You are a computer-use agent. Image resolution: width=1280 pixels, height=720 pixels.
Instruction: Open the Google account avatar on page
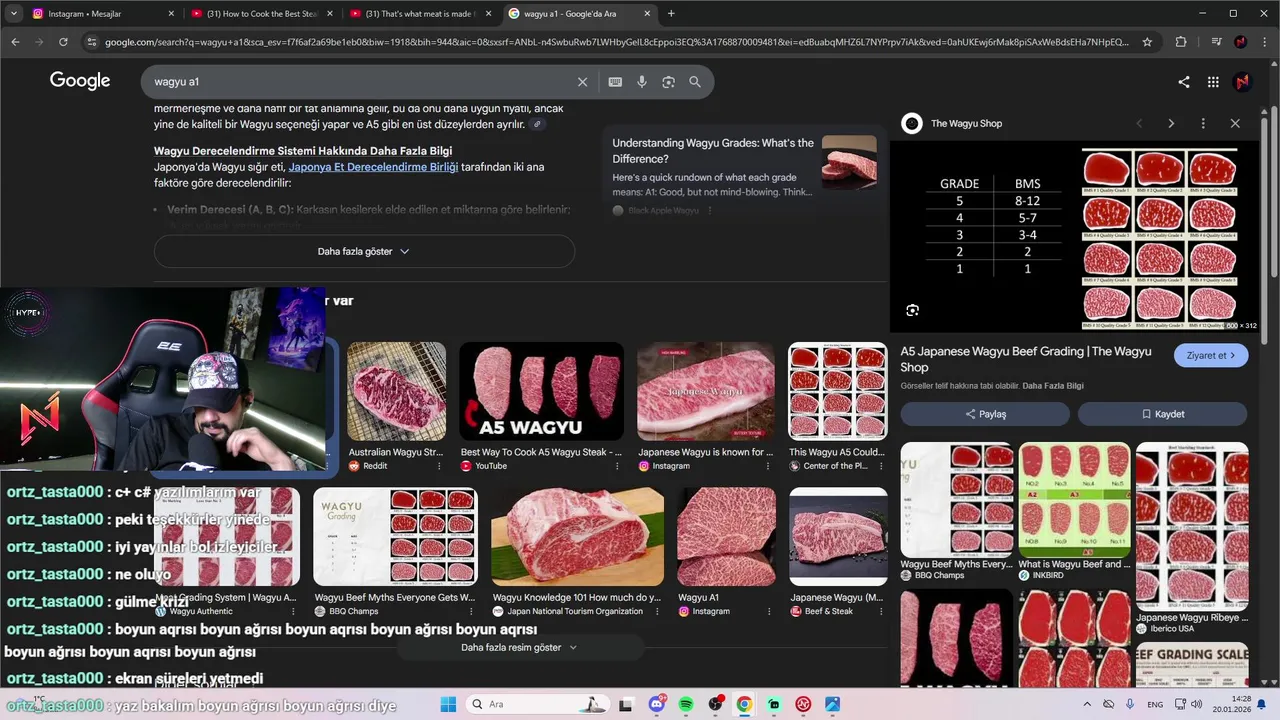pyautogui.click(x=1242, y=82)
